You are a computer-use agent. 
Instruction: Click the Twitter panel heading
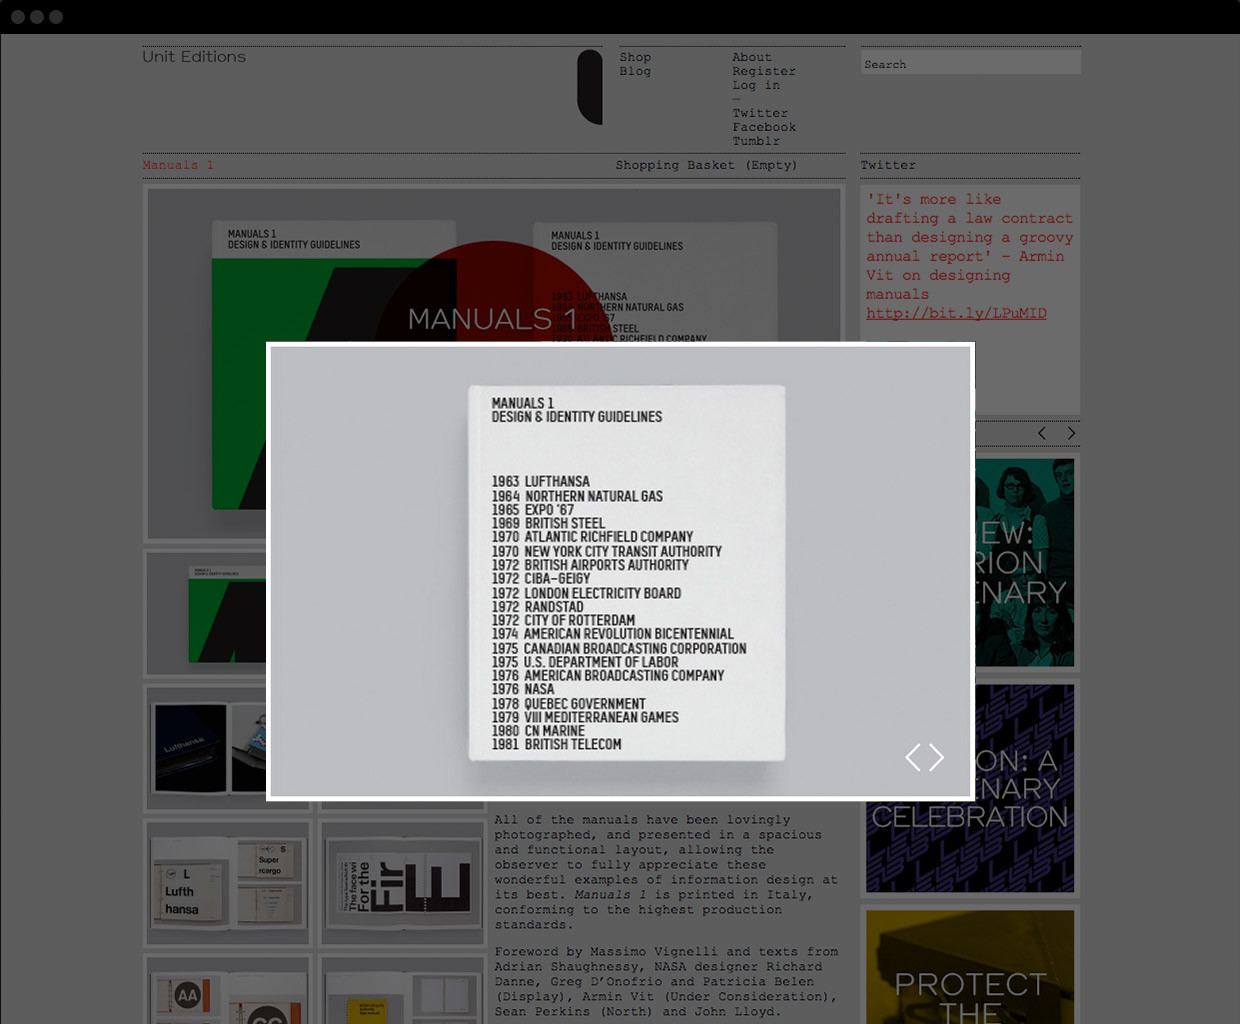pos(888,165)
